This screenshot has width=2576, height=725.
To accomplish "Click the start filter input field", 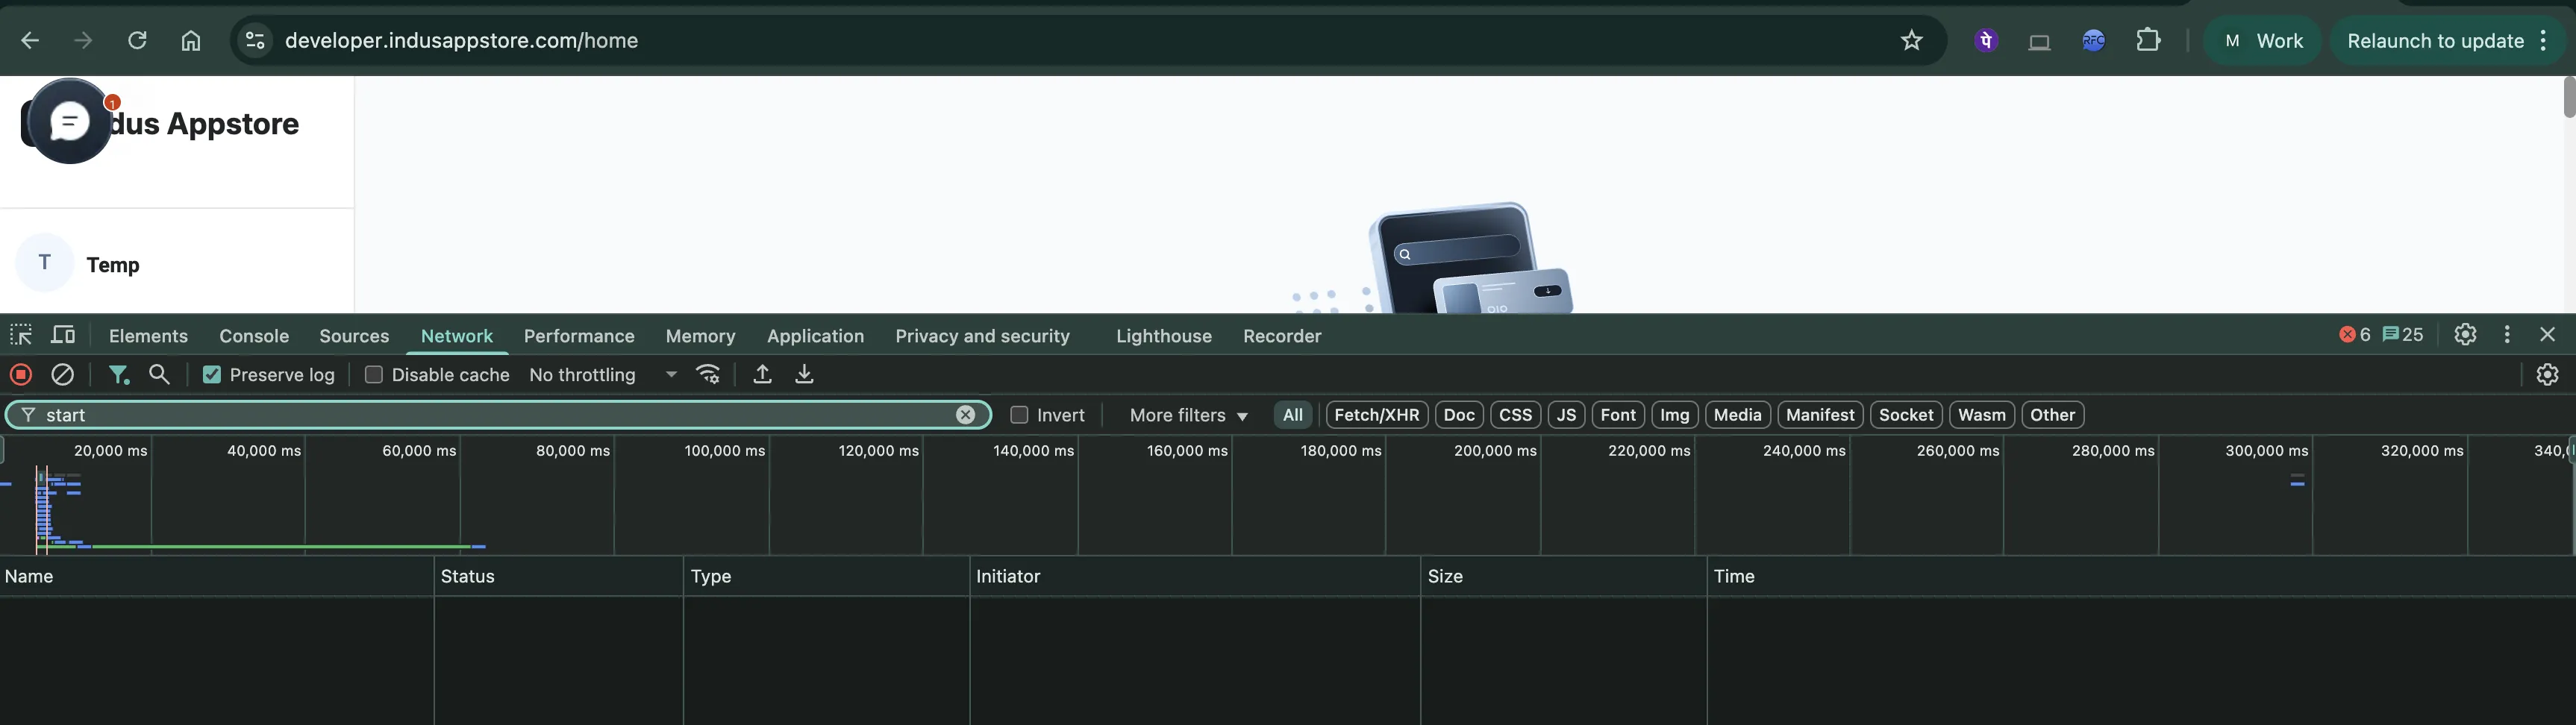I will [497, 415].
